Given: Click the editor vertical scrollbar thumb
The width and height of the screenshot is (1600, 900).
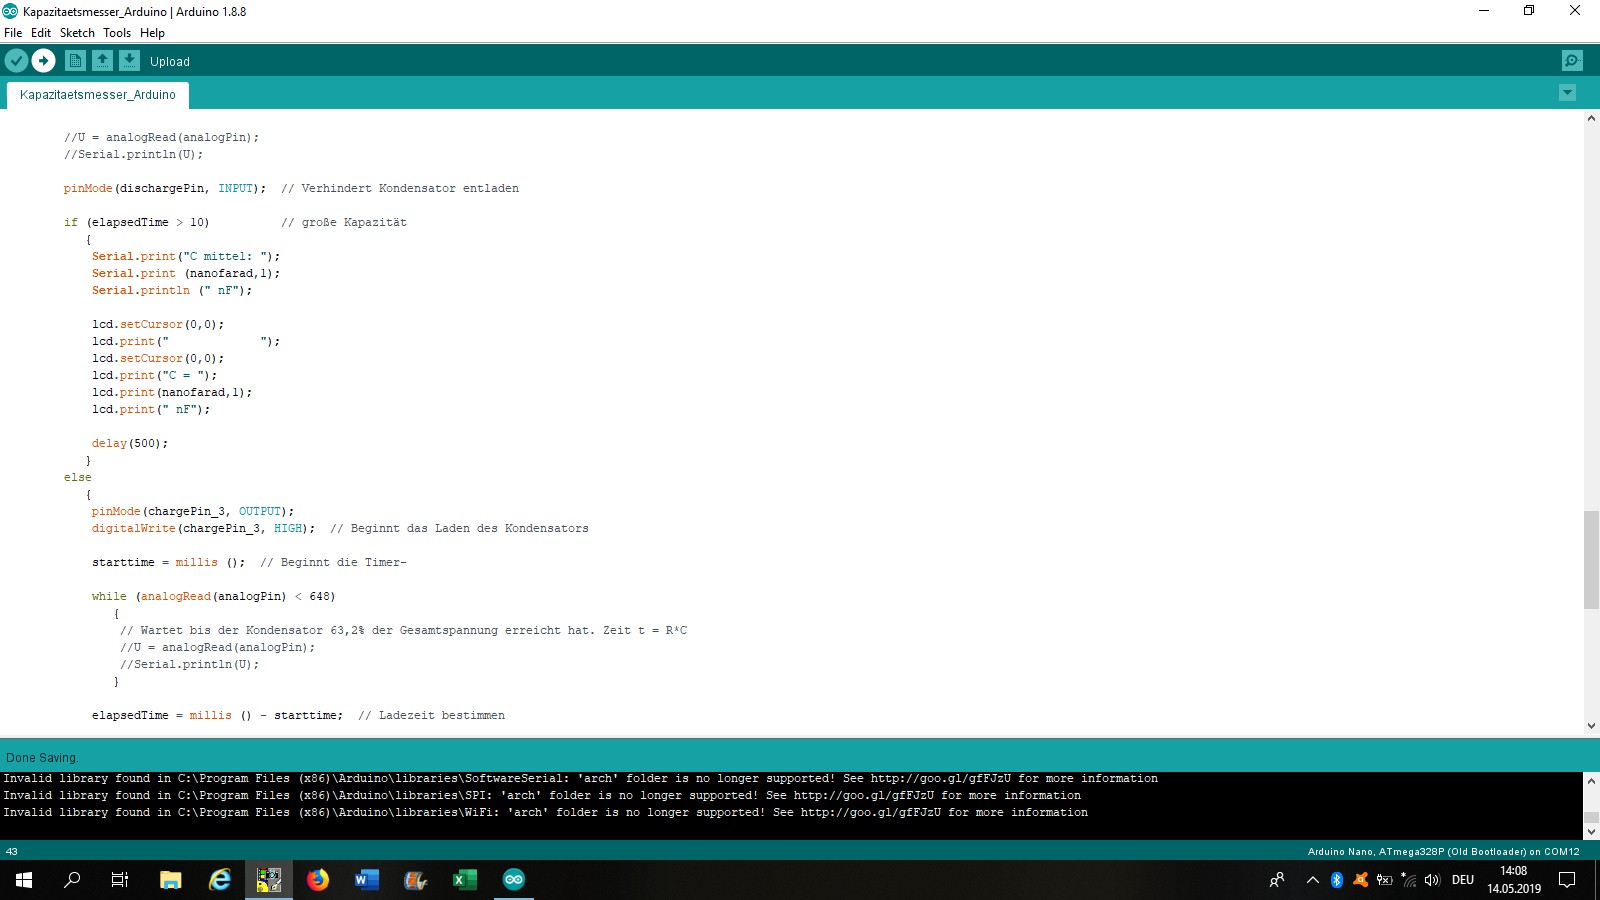Looking at the screenshot, I should (1591, 560).
